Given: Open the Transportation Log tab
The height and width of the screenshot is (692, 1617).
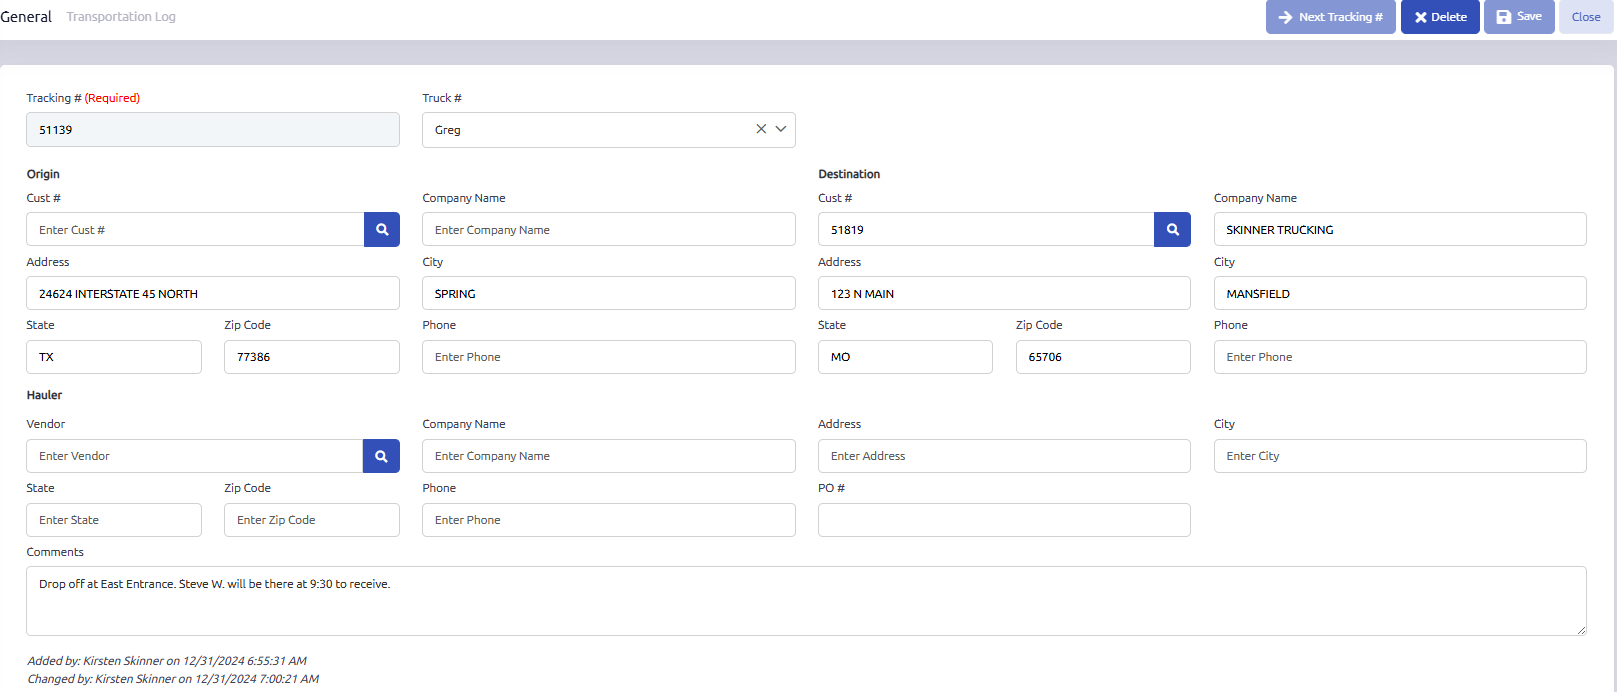Looking at the screenshot, I should 121,17.
